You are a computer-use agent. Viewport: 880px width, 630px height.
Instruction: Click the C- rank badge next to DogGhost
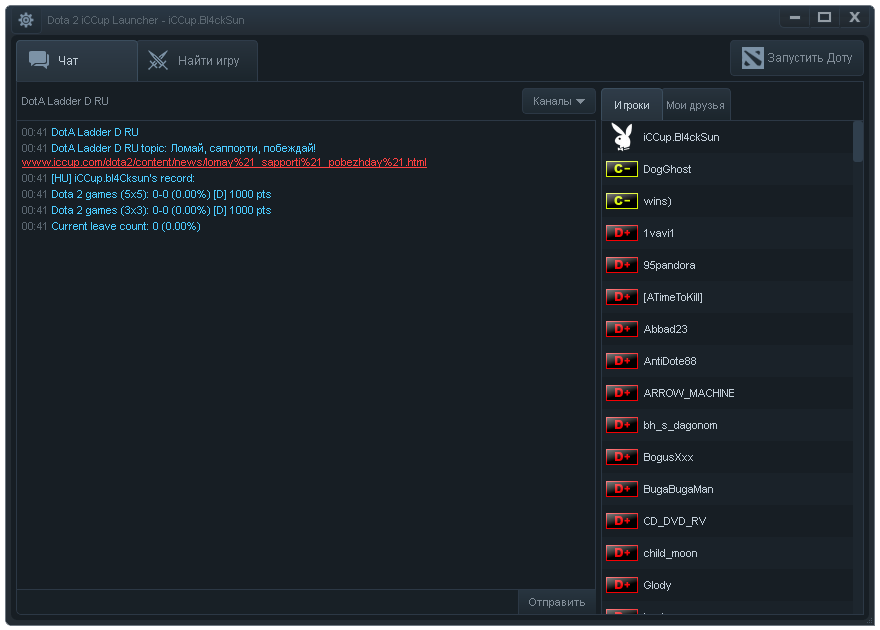(621, 169)
